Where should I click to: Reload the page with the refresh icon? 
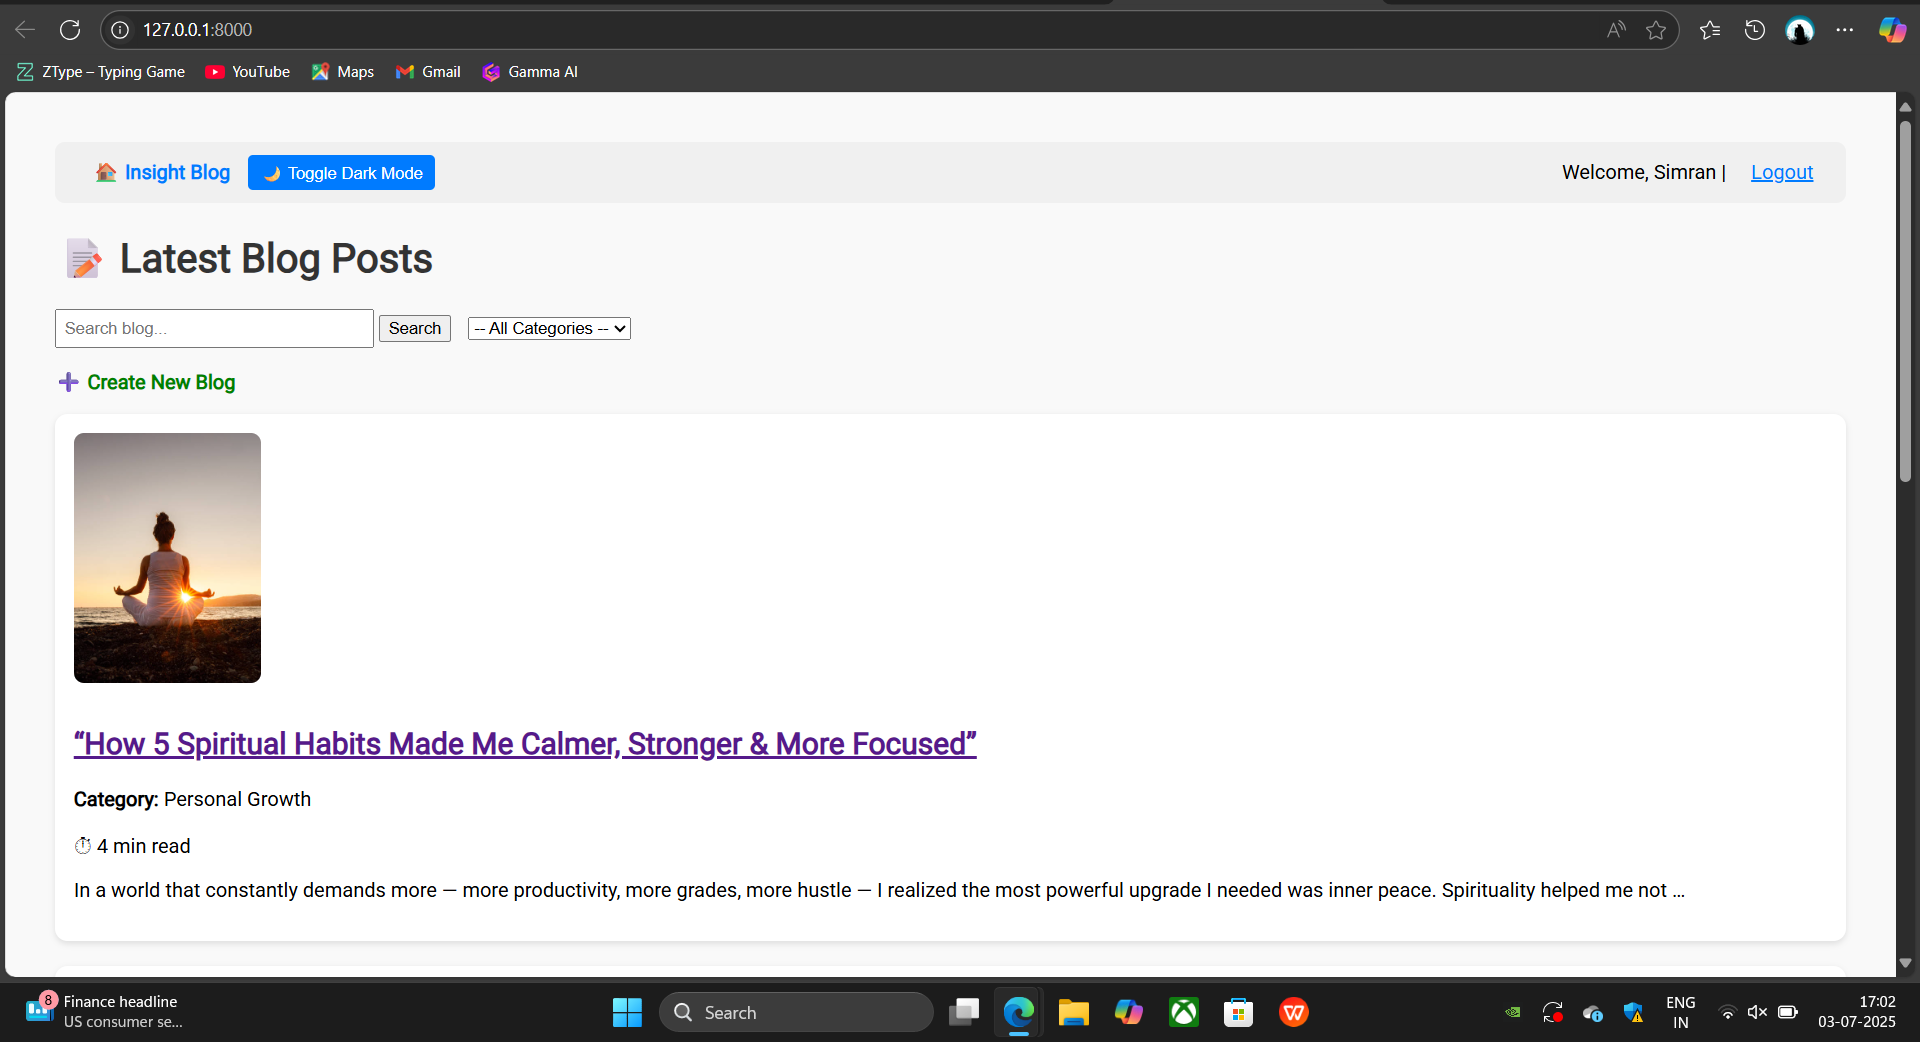(x=70, y=30)
